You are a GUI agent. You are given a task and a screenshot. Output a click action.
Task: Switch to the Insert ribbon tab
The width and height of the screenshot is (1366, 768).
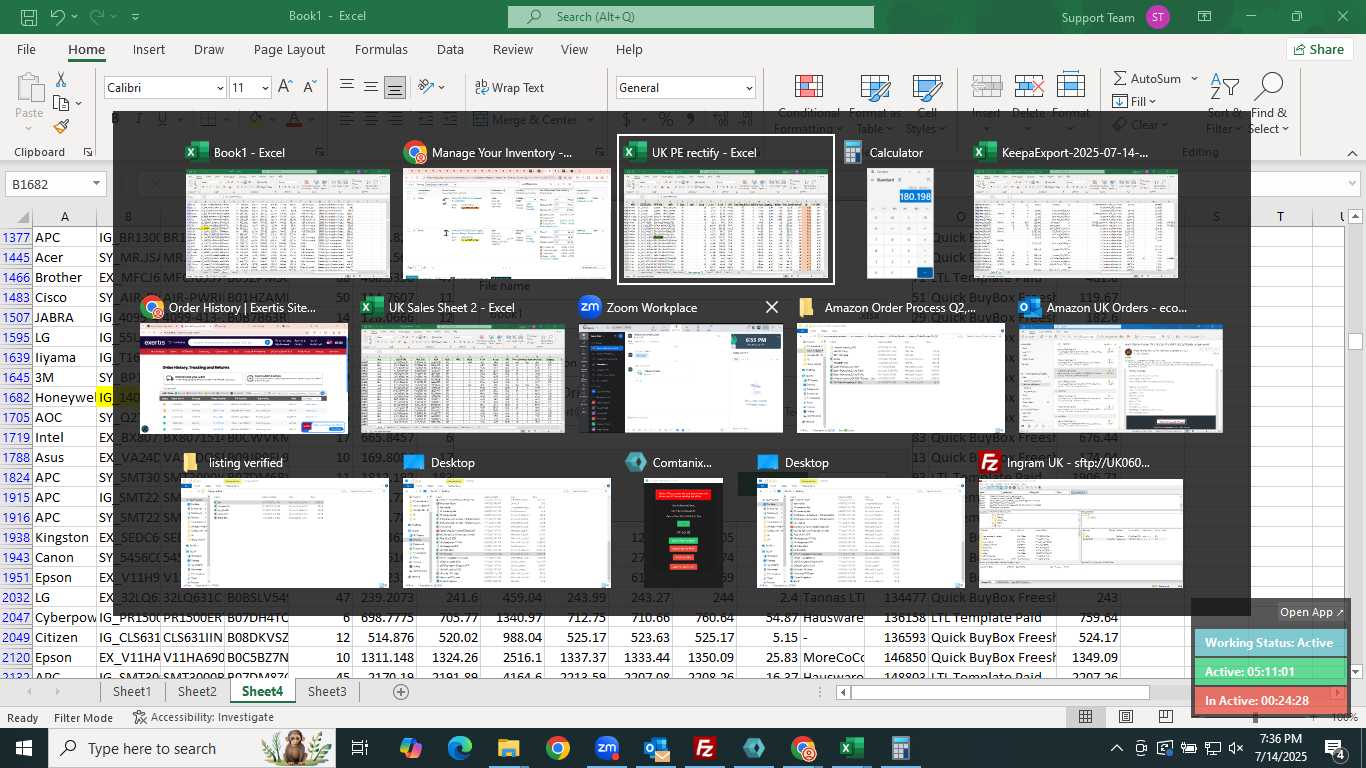click(149, 49)
